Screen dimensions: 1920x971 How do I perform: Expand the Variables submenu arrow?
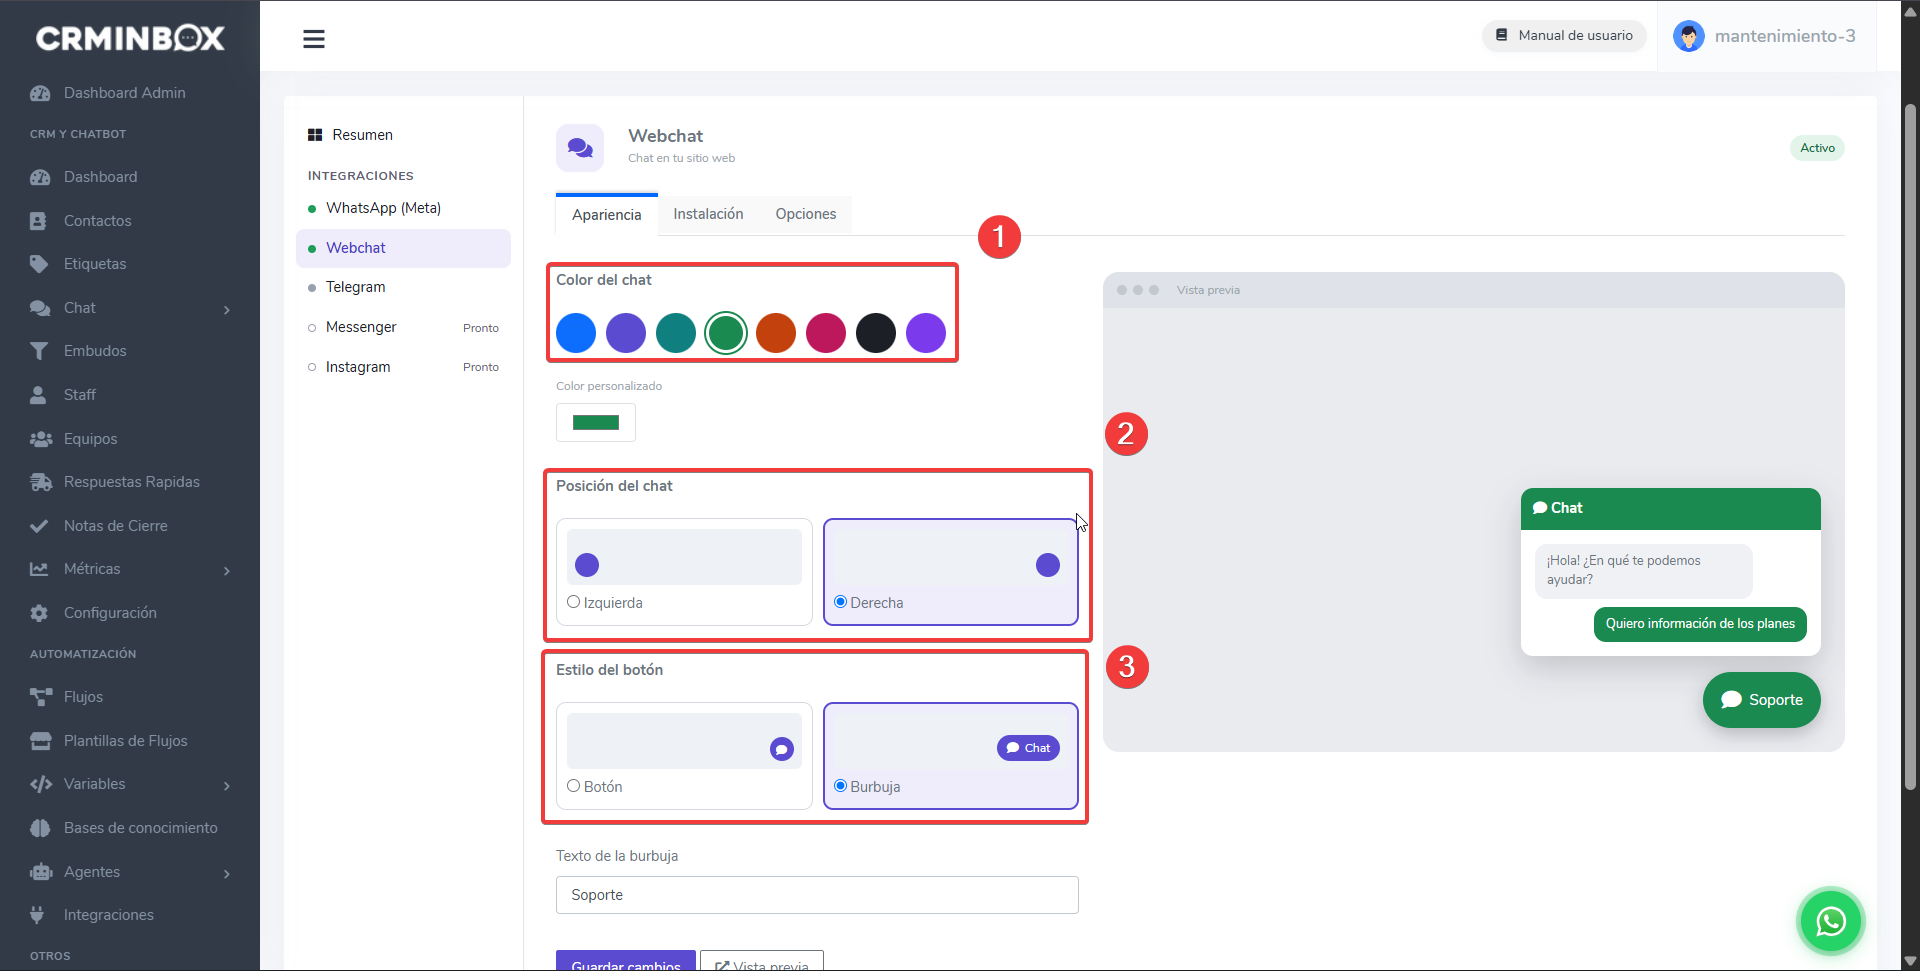tap(227, 786)
